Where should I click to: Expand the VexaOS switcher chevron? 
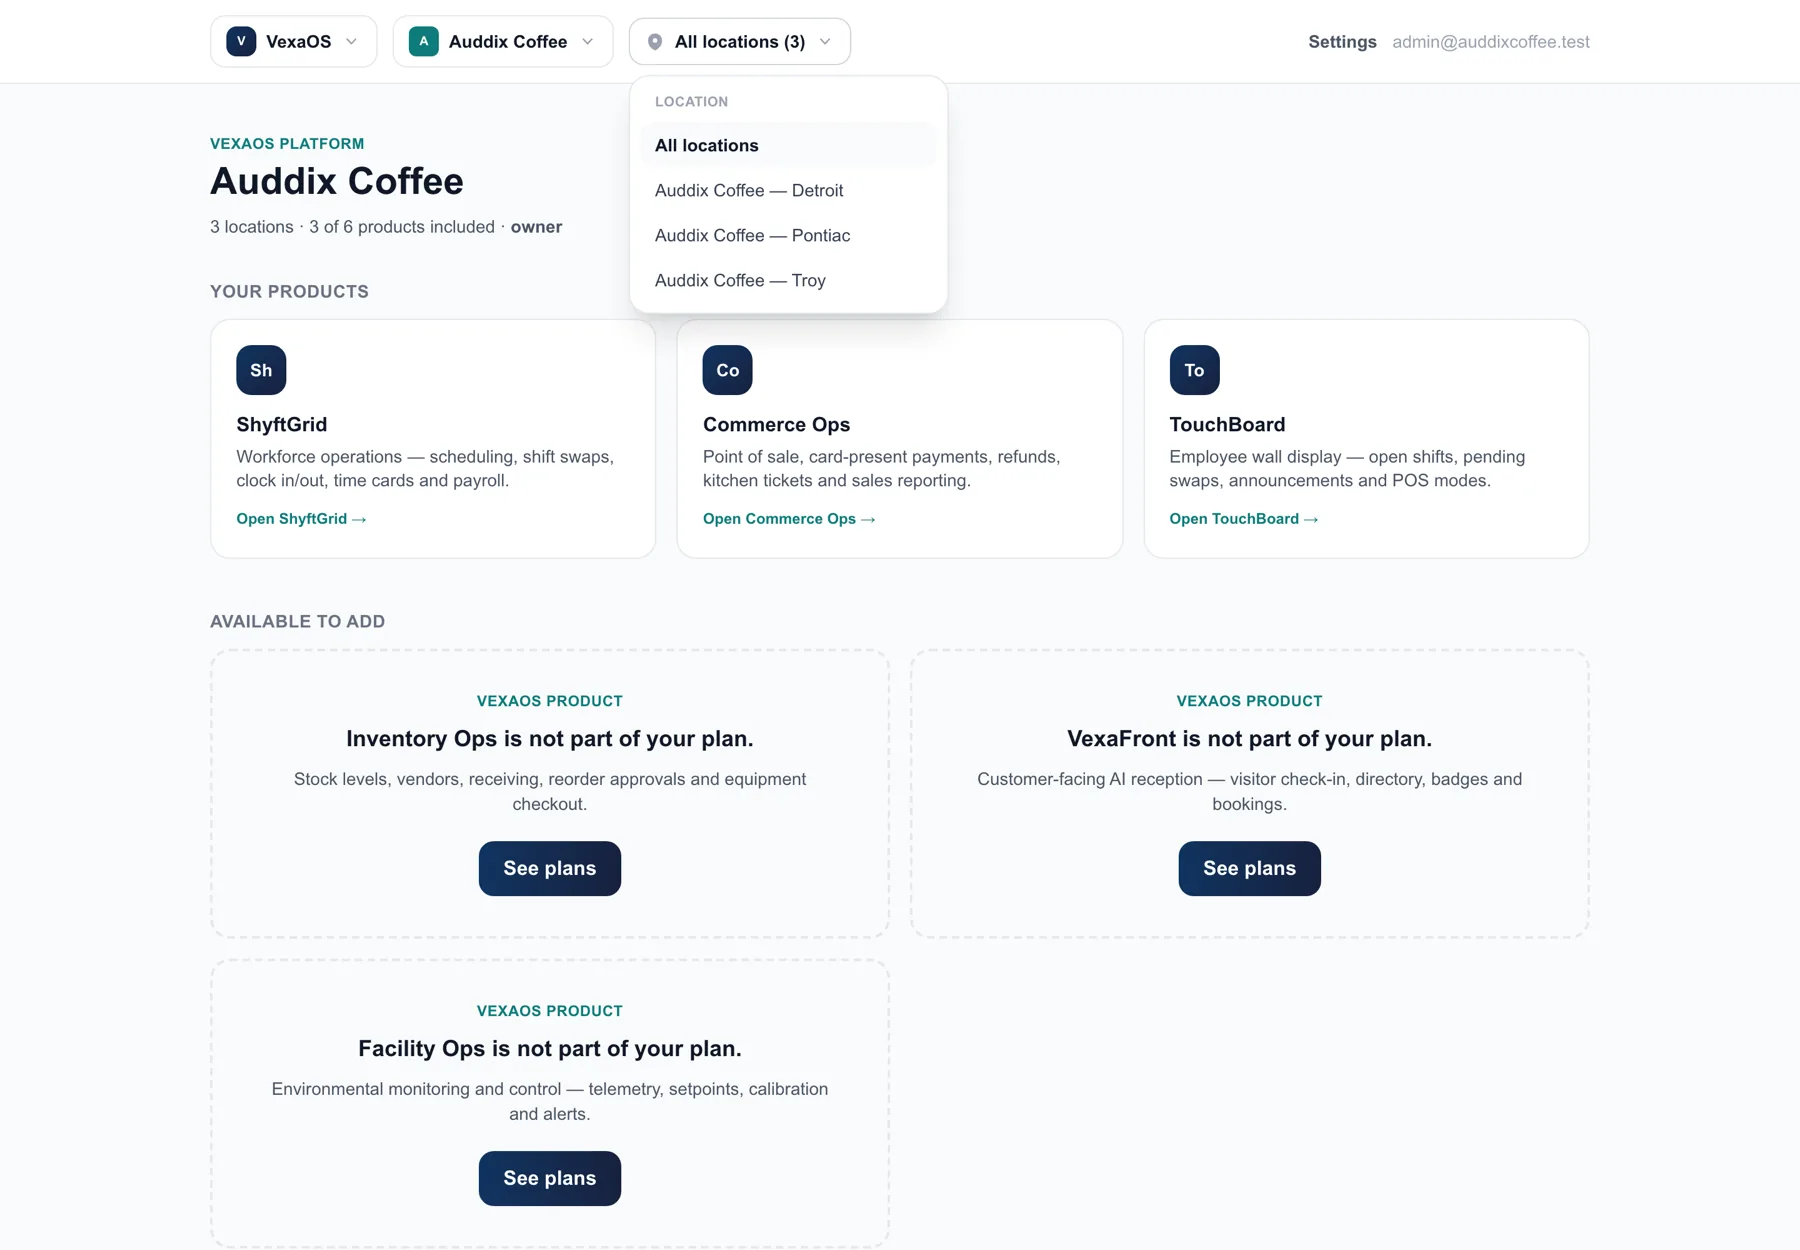pyautogui.click(x=351, y=42)
